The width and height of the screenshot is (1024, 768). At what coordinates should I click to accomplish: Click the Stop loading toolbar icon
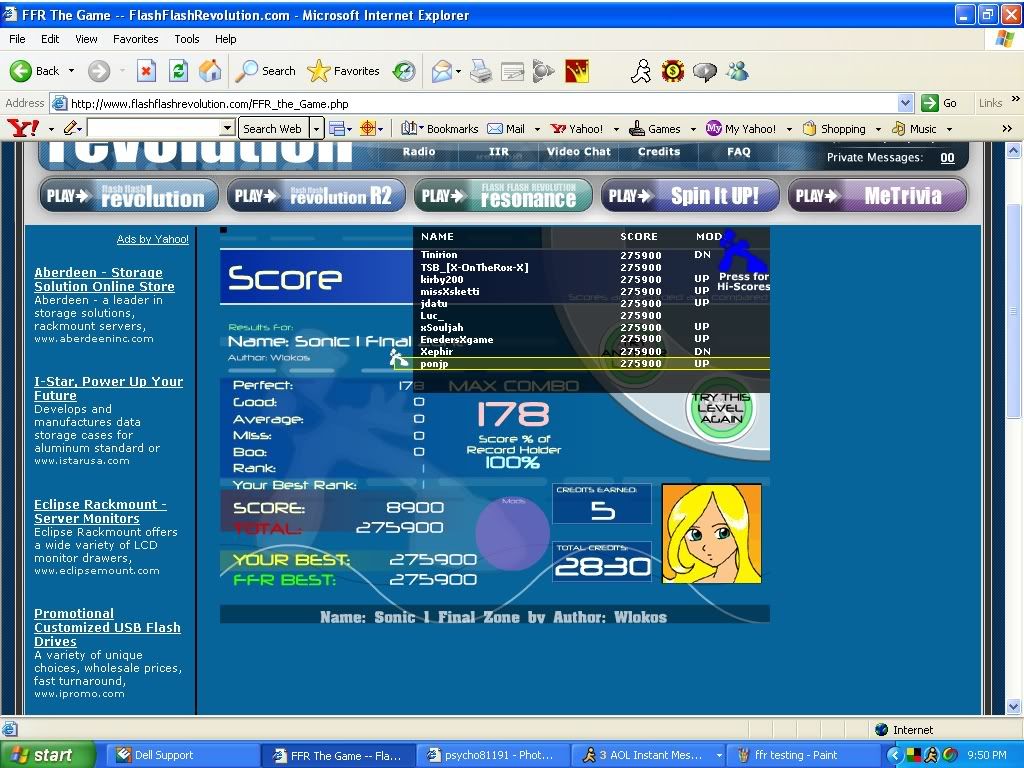146,71
